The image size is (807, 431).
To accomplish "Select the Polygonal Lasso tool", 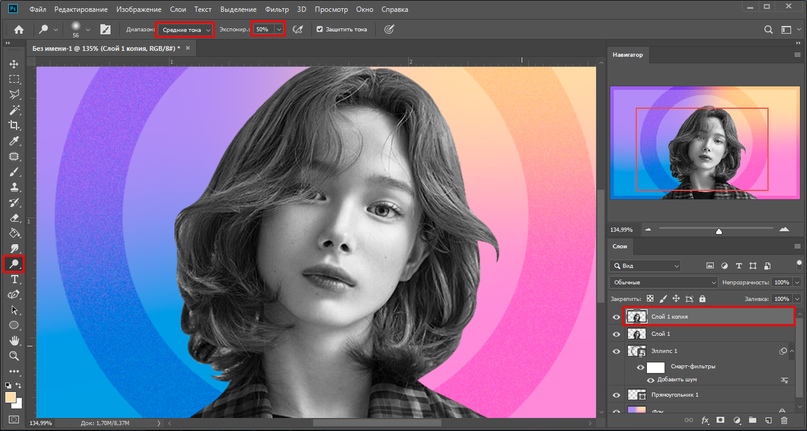I will 14,94.
